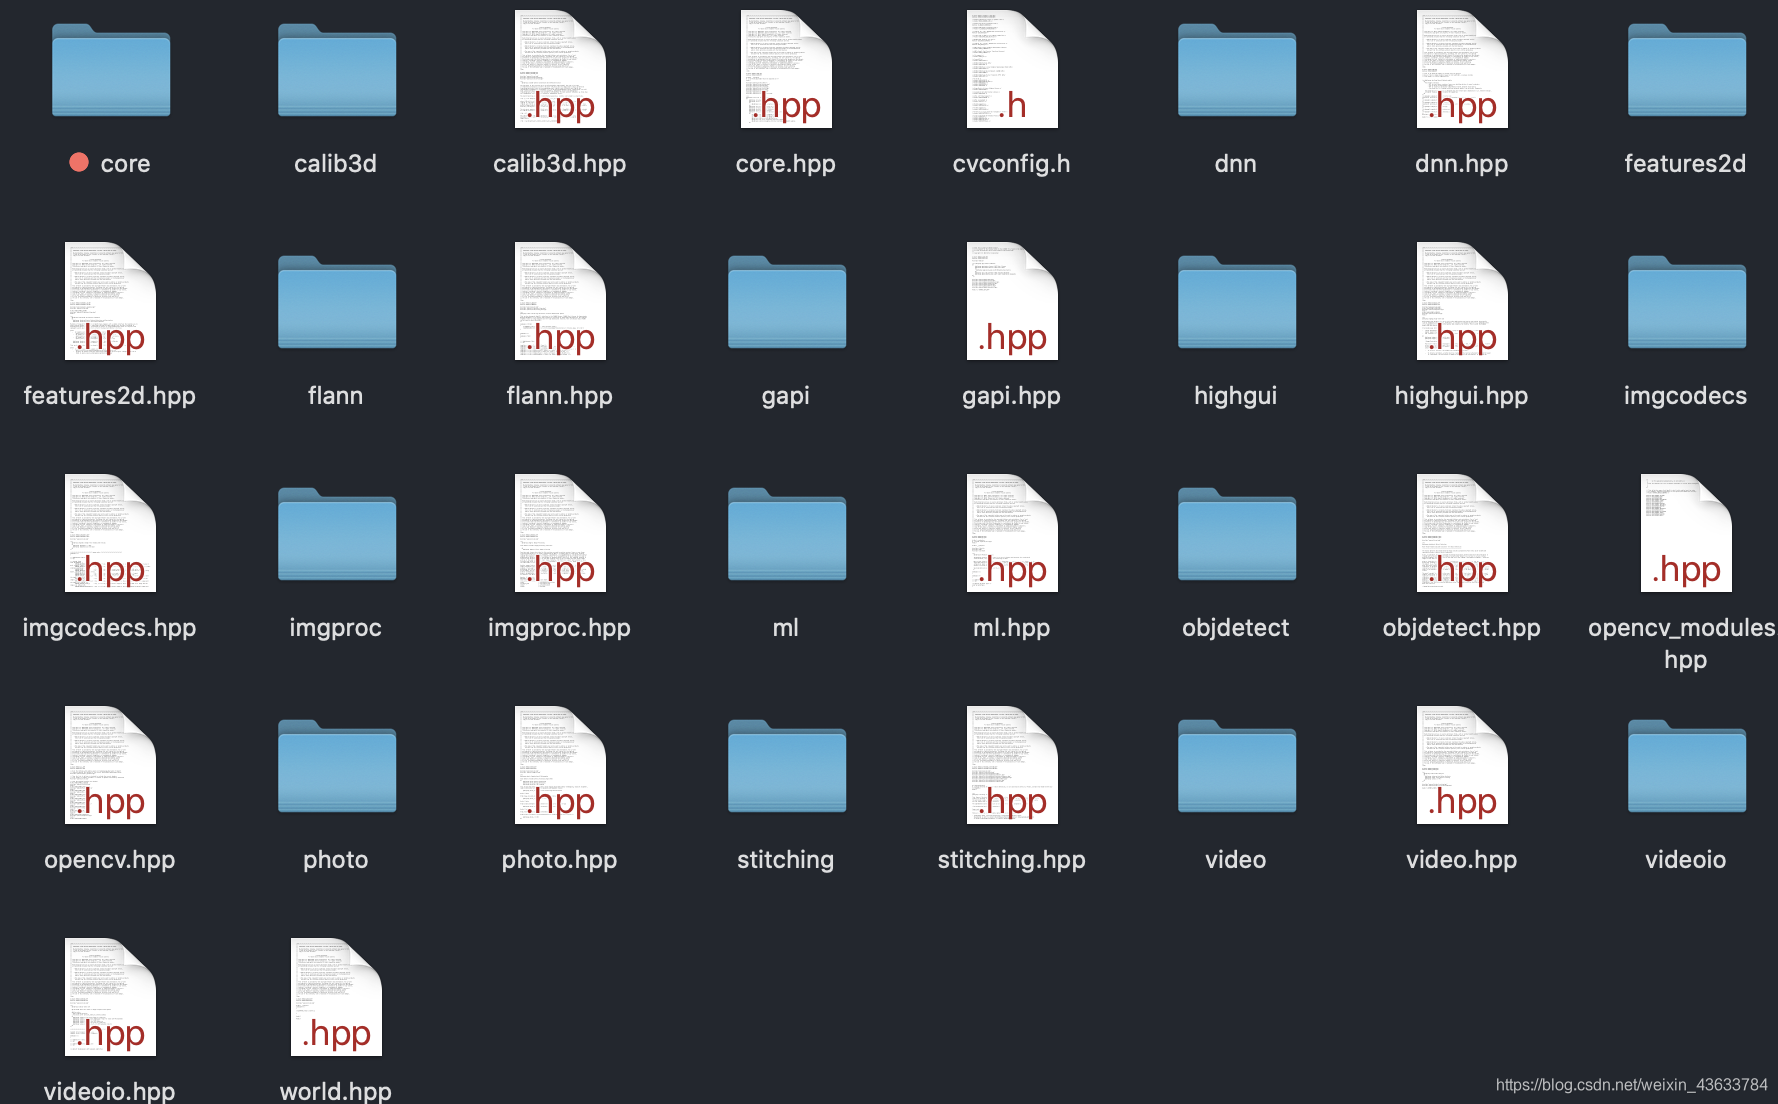Select the photo folder icon
The height and width of the screenshot is (1104, 1778).
tap(337, 766)
